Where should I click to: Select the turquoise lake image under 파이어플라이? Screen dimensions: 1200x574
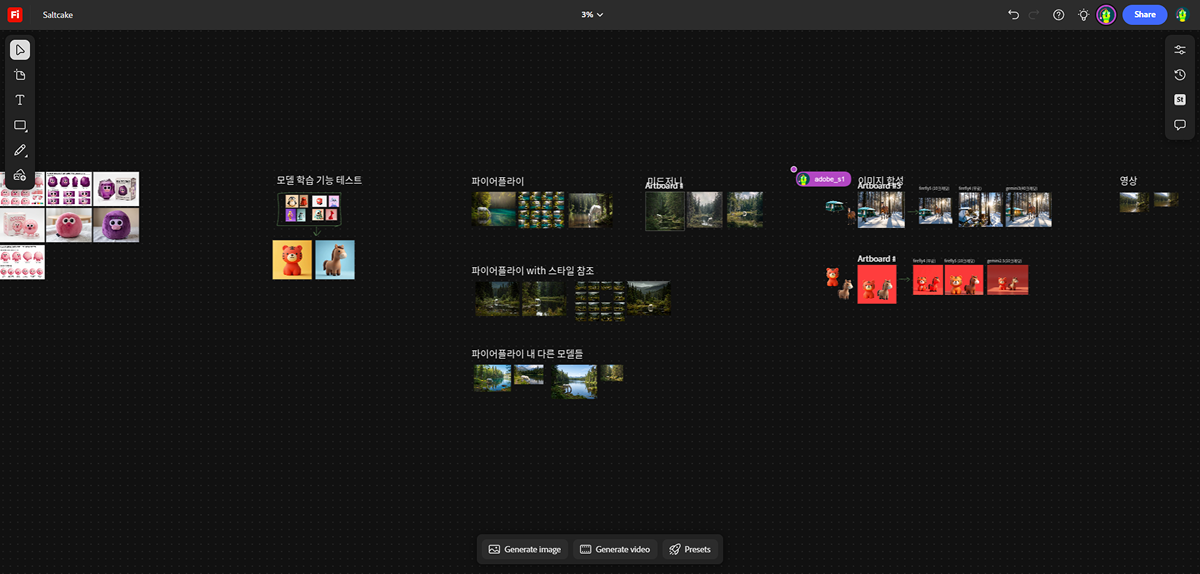[494, 209]
